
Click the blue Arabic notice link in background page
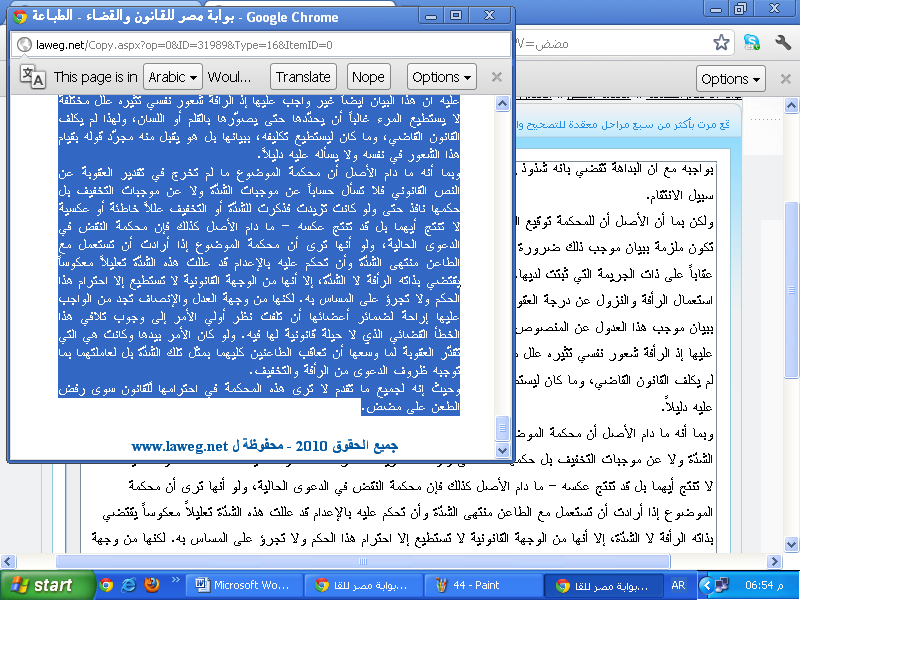tap(624, 125)
